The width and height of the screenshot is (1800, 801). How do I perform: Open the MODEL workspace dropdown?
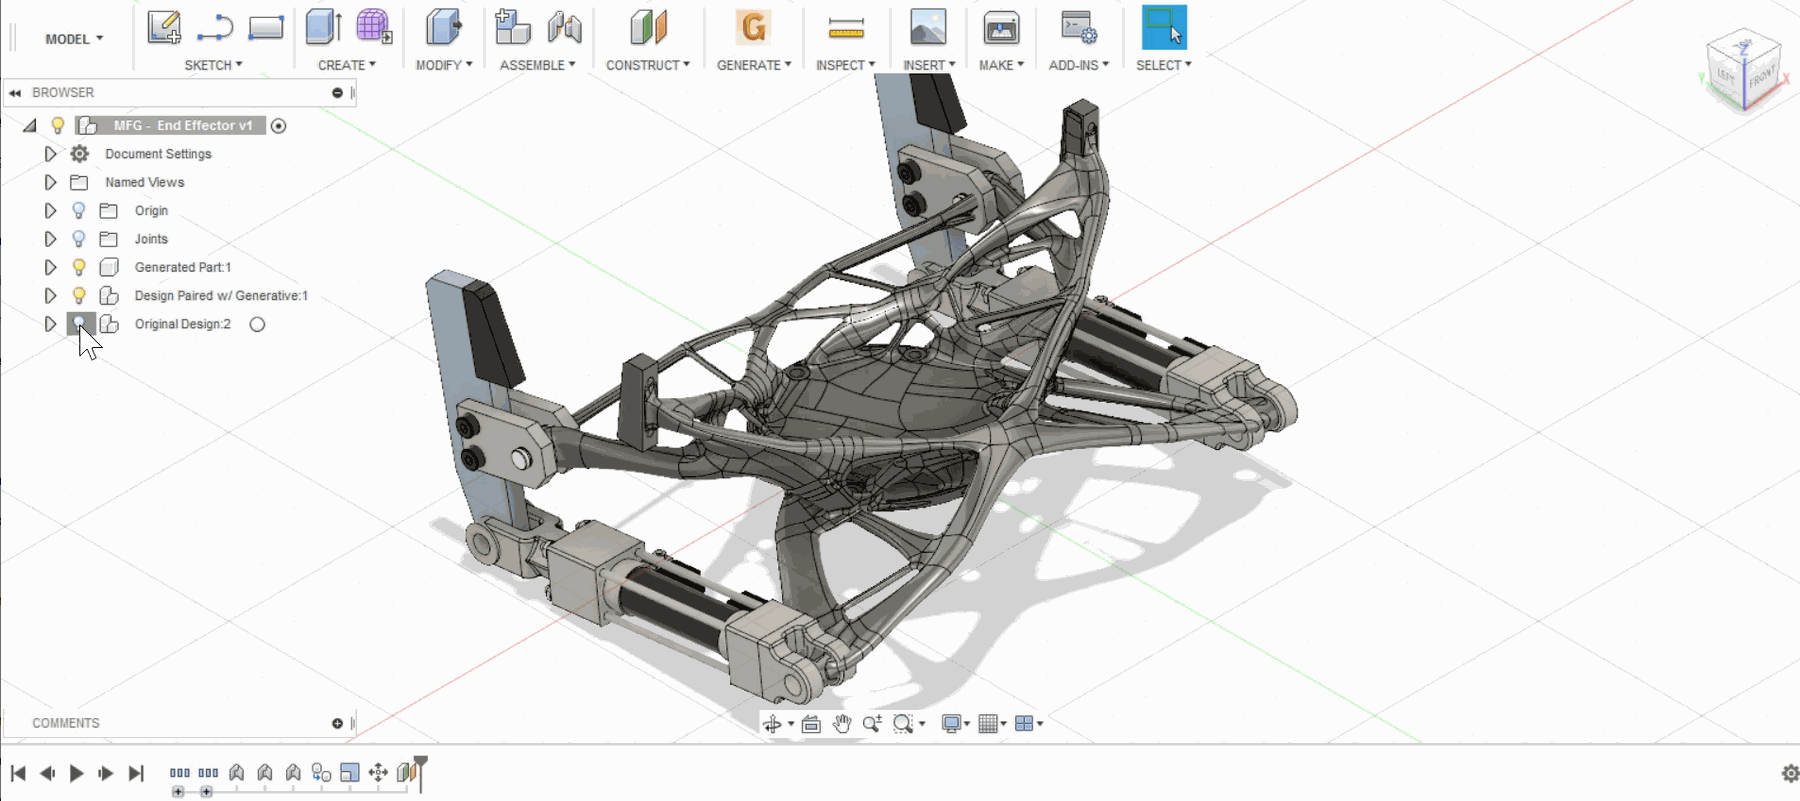click(74, 39)
